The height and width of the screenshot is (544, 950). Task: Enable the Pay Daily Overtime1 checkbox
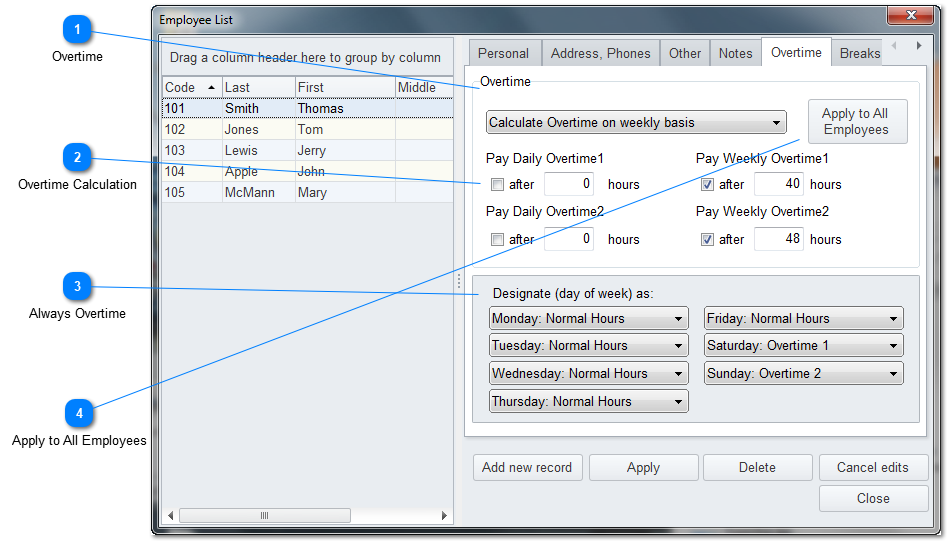pyautogui.click(x=497, y=185)
